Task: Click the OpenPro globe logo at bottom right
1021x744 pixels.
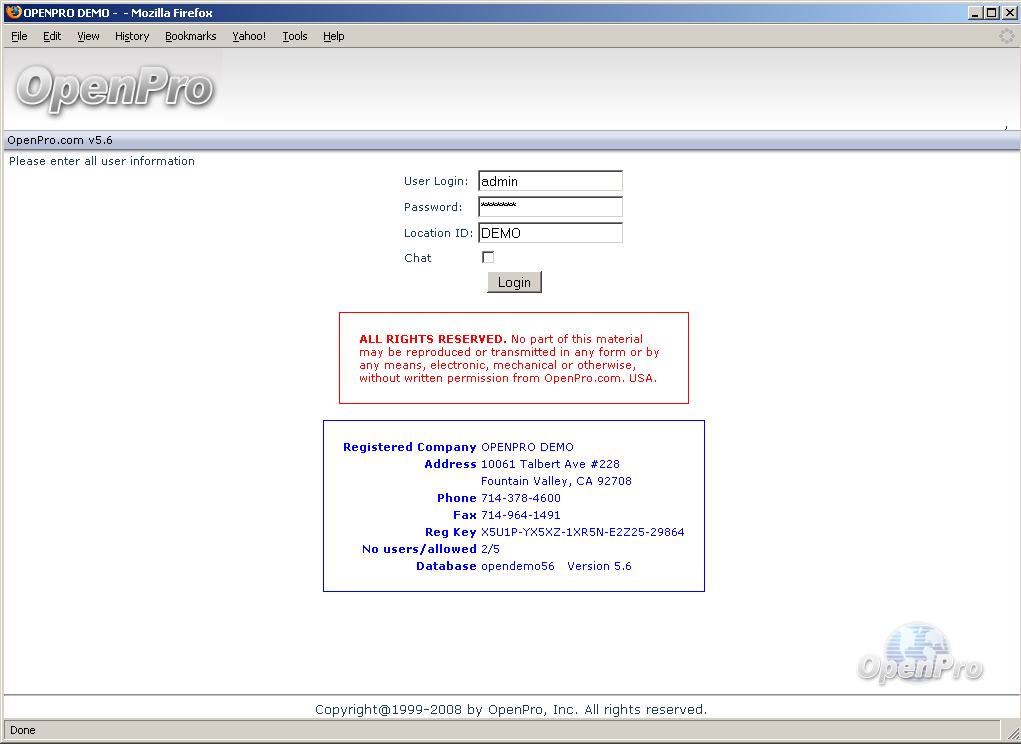Action: point(919,655)
